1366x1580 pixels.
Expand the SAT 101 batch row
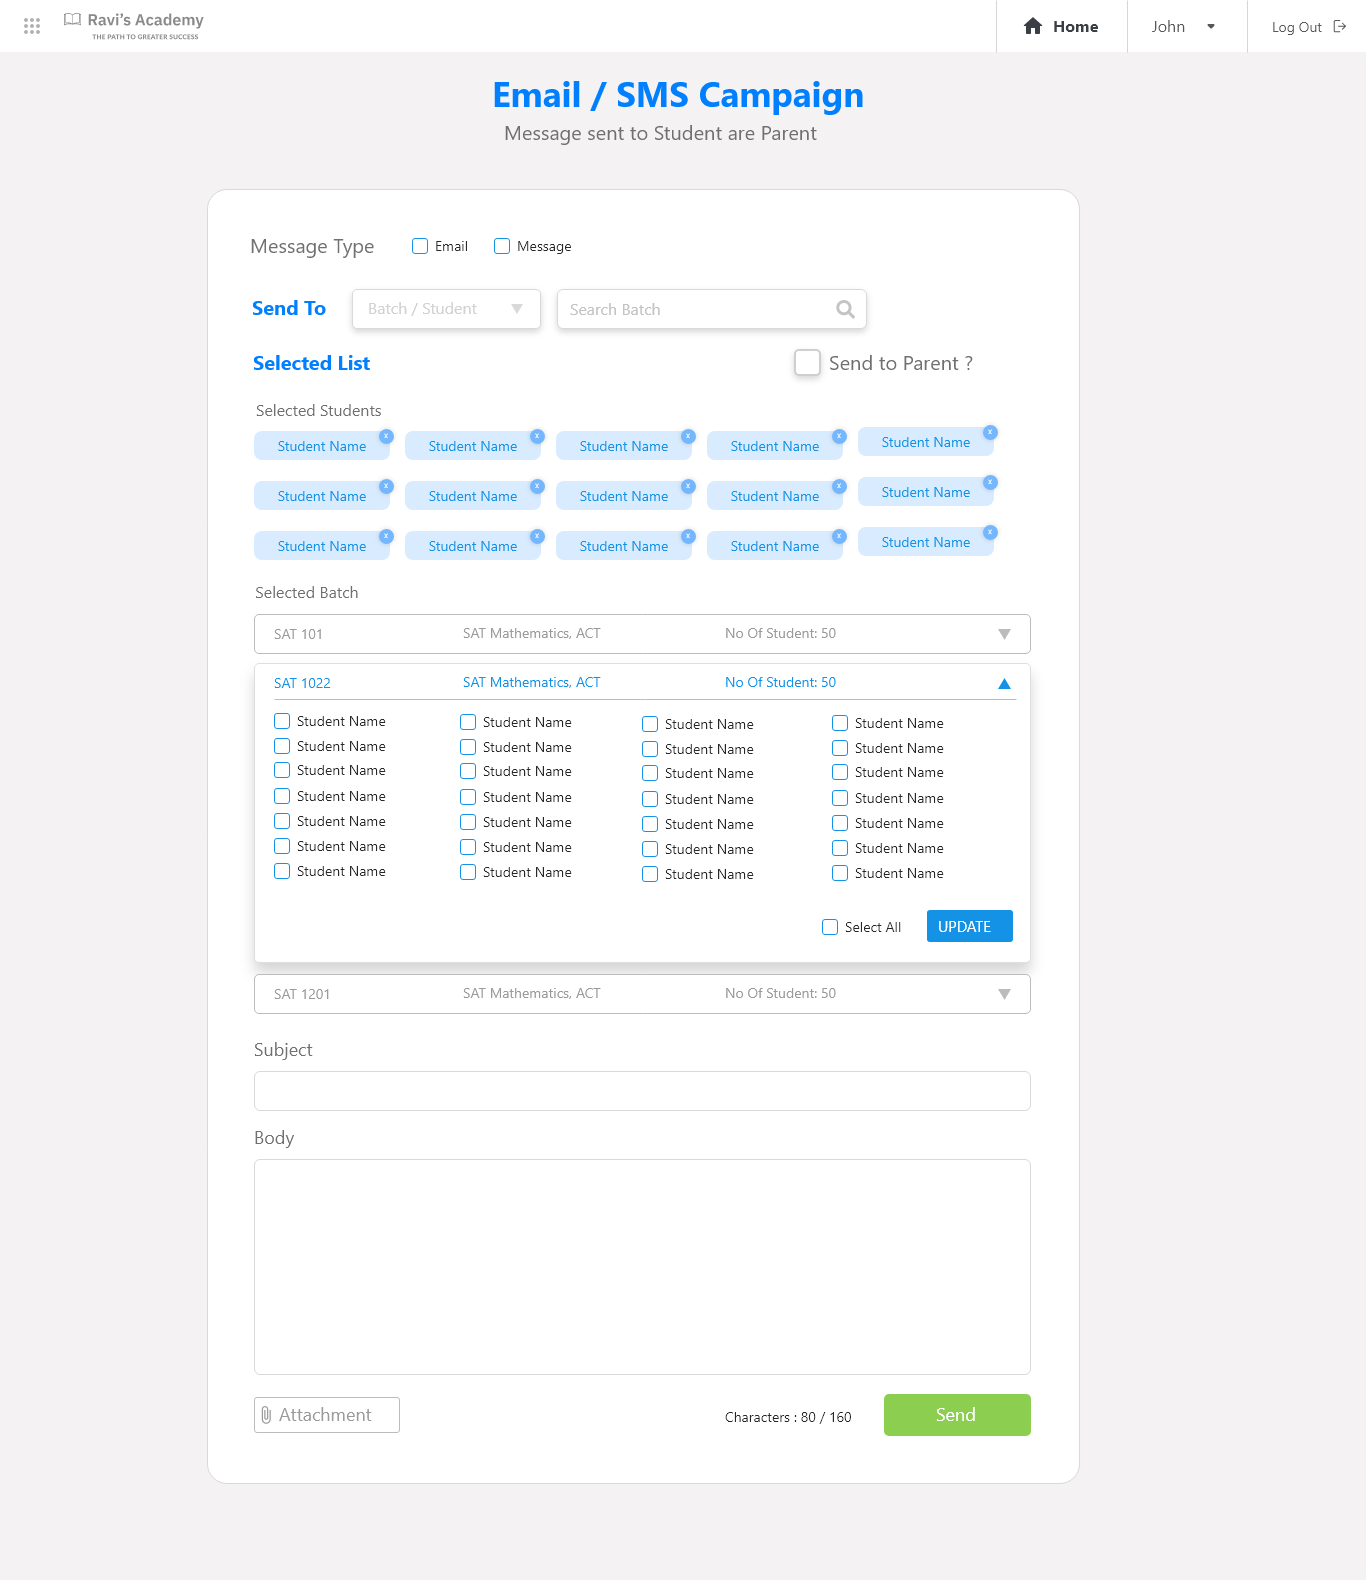[x=642, y=634]
